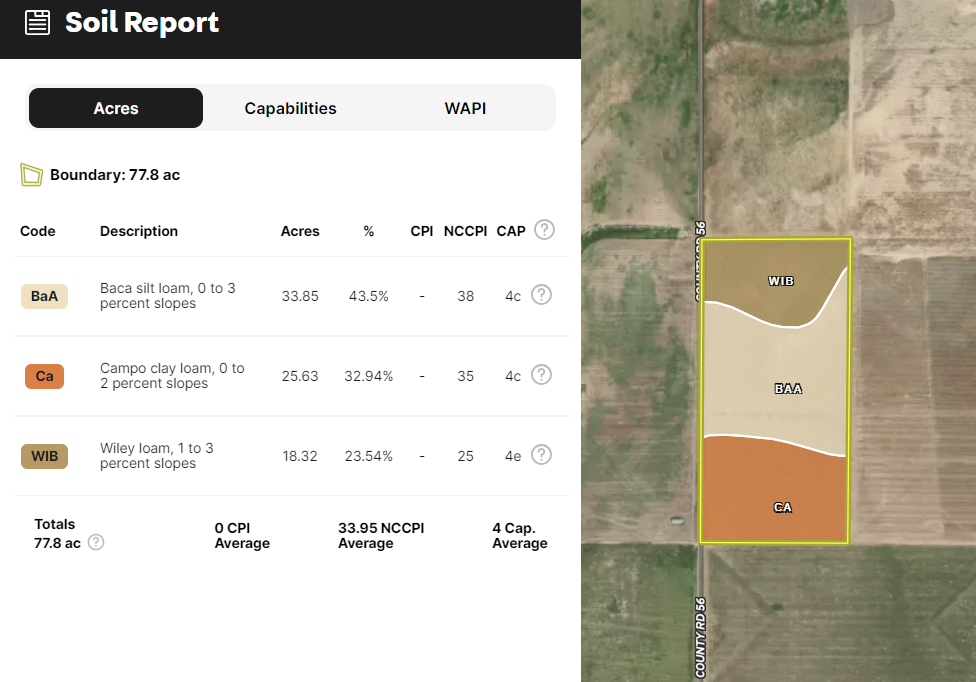Click Baca silt loam description text

point(168,296)
